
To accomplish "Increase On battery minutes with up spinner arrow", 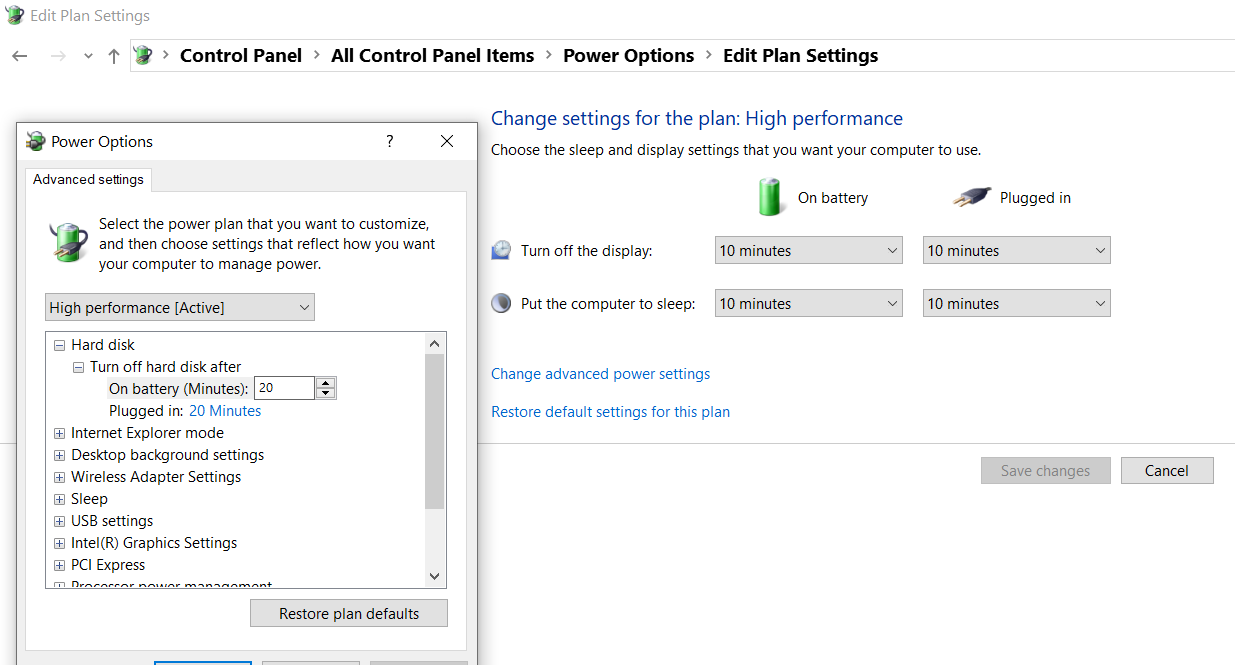I will 325,382.
